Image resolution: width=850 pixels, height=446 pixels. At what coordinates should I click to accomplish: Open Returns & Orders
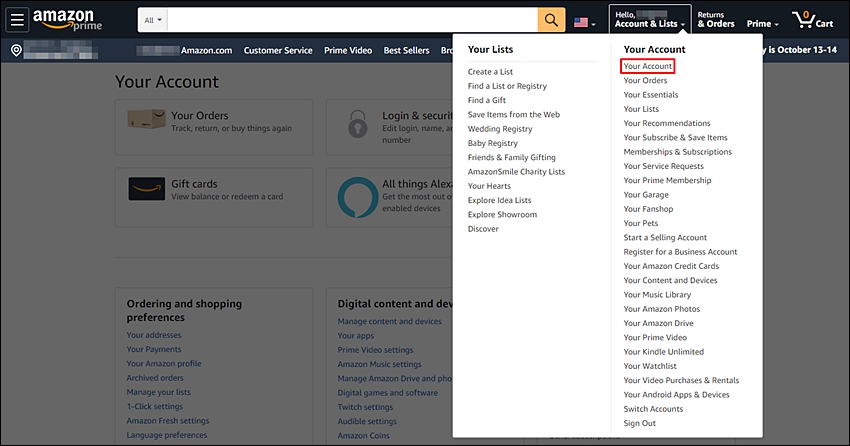coord(716,20)
